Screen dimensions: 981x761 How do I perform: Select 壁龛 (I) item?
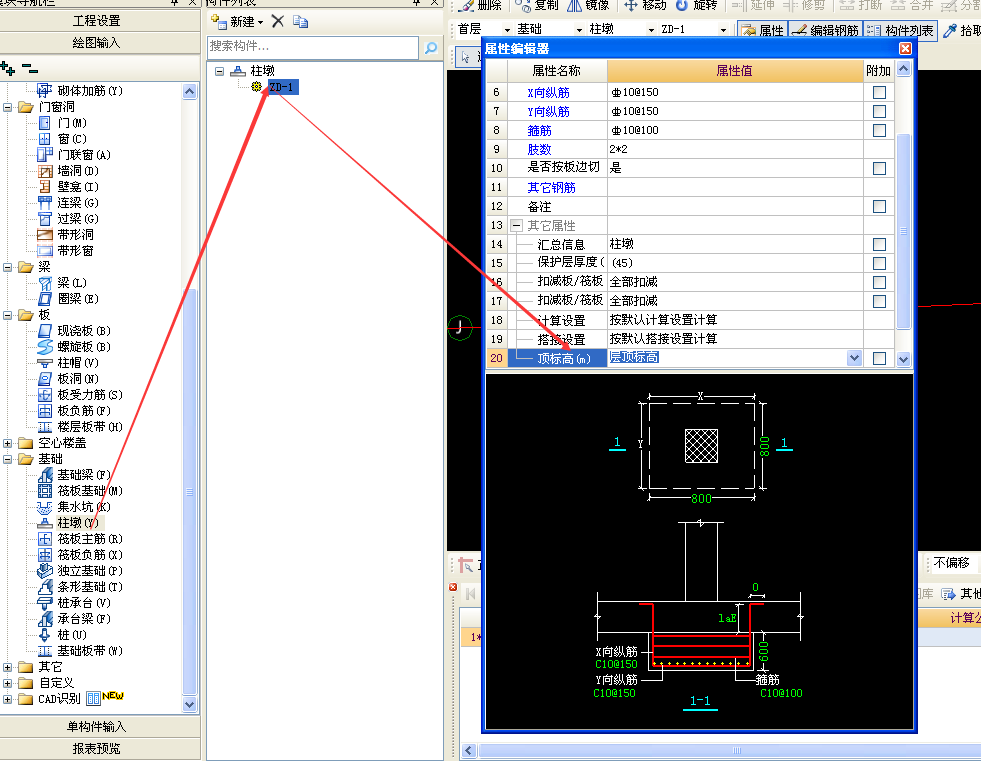(68, 186)
